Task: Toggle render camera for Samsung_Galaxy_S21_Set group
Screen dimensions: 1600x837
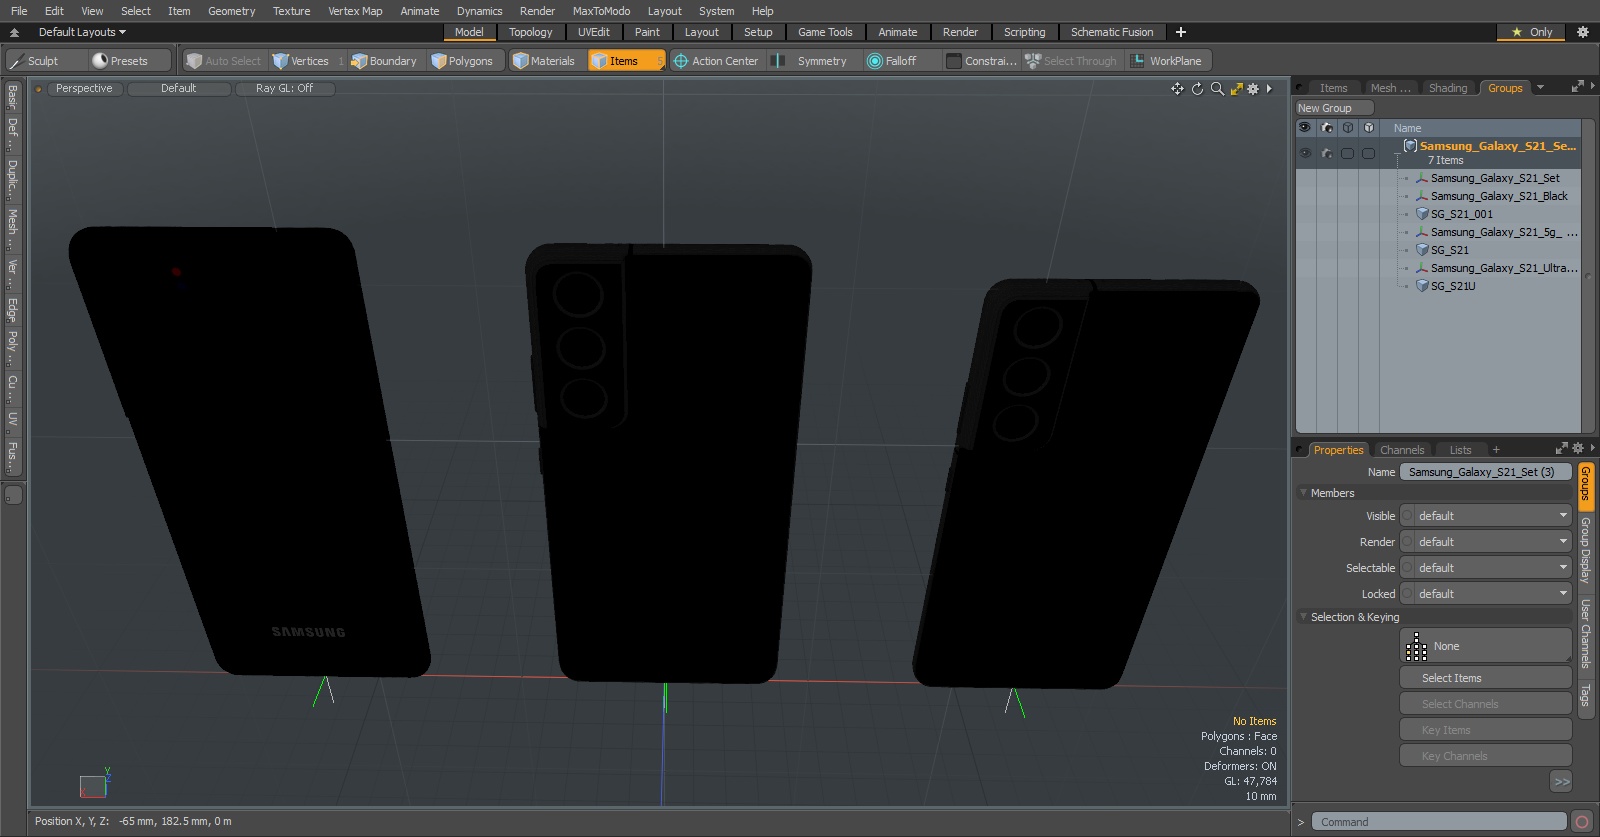Action: (x=1327, y=153)
